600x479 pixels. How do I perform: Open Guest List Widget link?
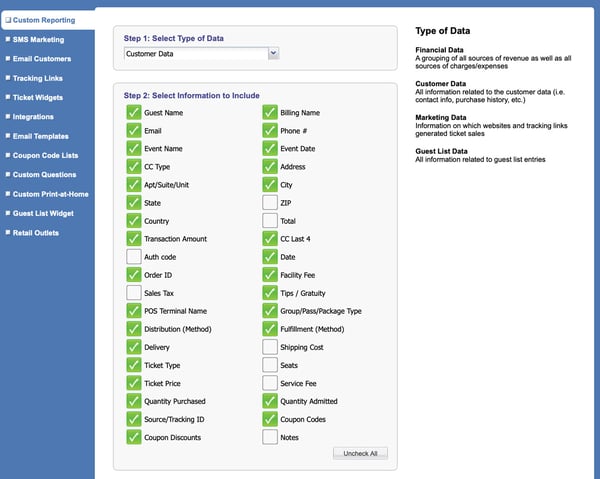pyautogui.click(x=43, y=213)
